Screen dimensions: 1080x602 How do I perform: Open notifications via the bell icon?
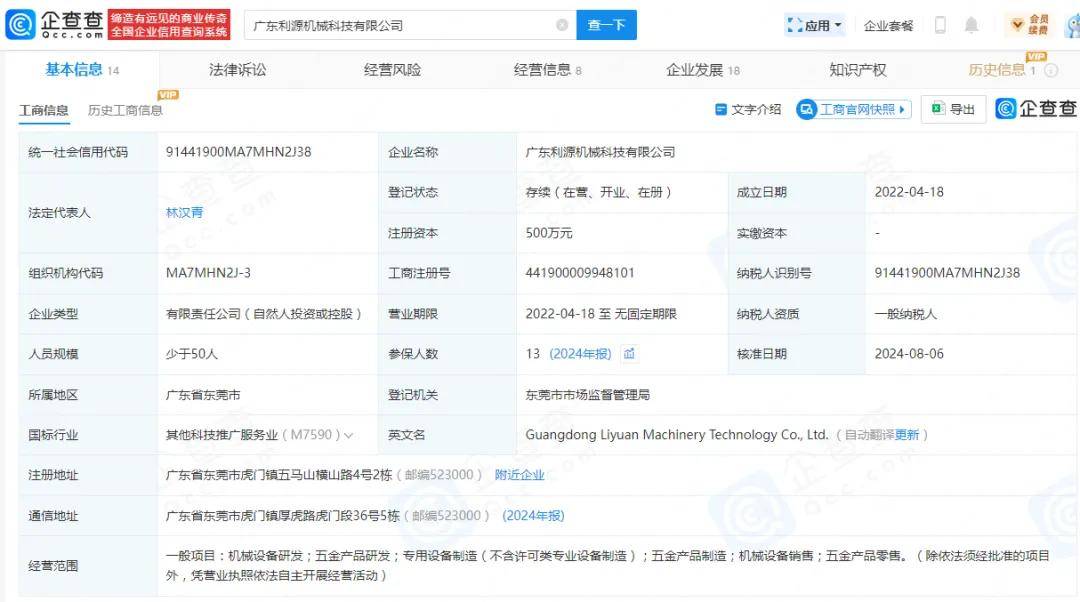tap(971, 25)
